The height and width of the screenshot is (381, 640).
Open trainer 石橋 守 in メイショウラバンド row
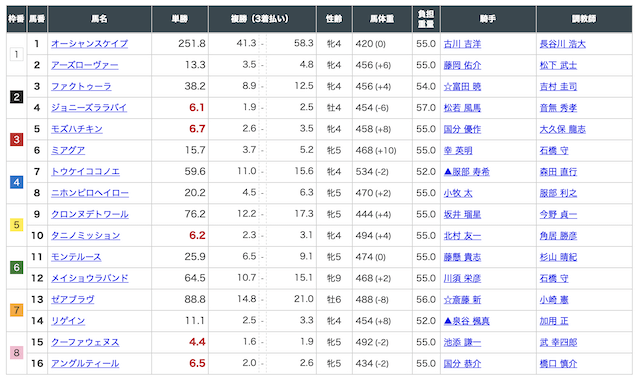point(554,278)
